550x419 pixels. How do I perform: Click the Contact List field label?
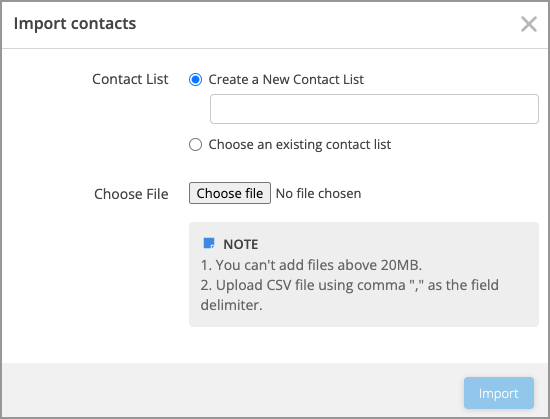pyautogui.click(x=130, y=79)
